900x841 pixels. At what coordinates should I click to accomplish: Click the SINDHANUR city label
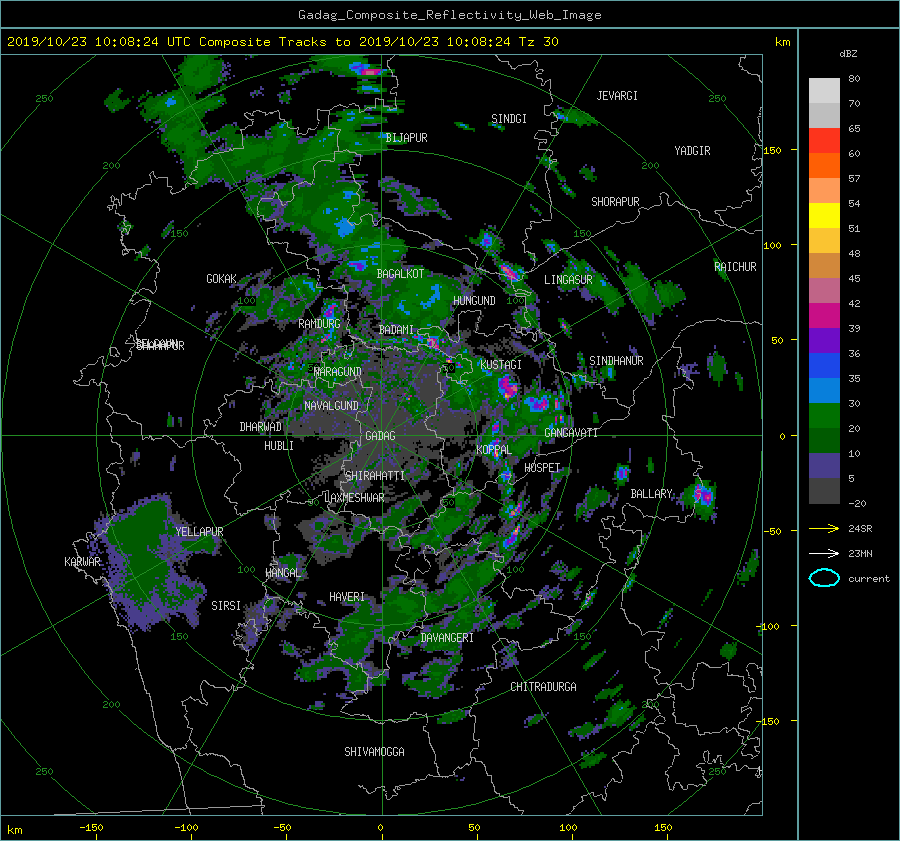(x=616, y=361)
